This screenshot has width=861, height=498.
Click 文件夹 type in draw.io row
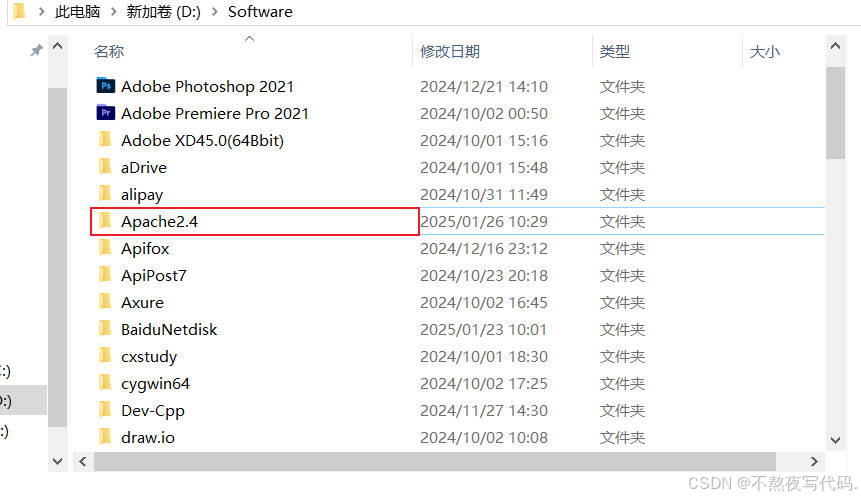[x=622, y=438]
